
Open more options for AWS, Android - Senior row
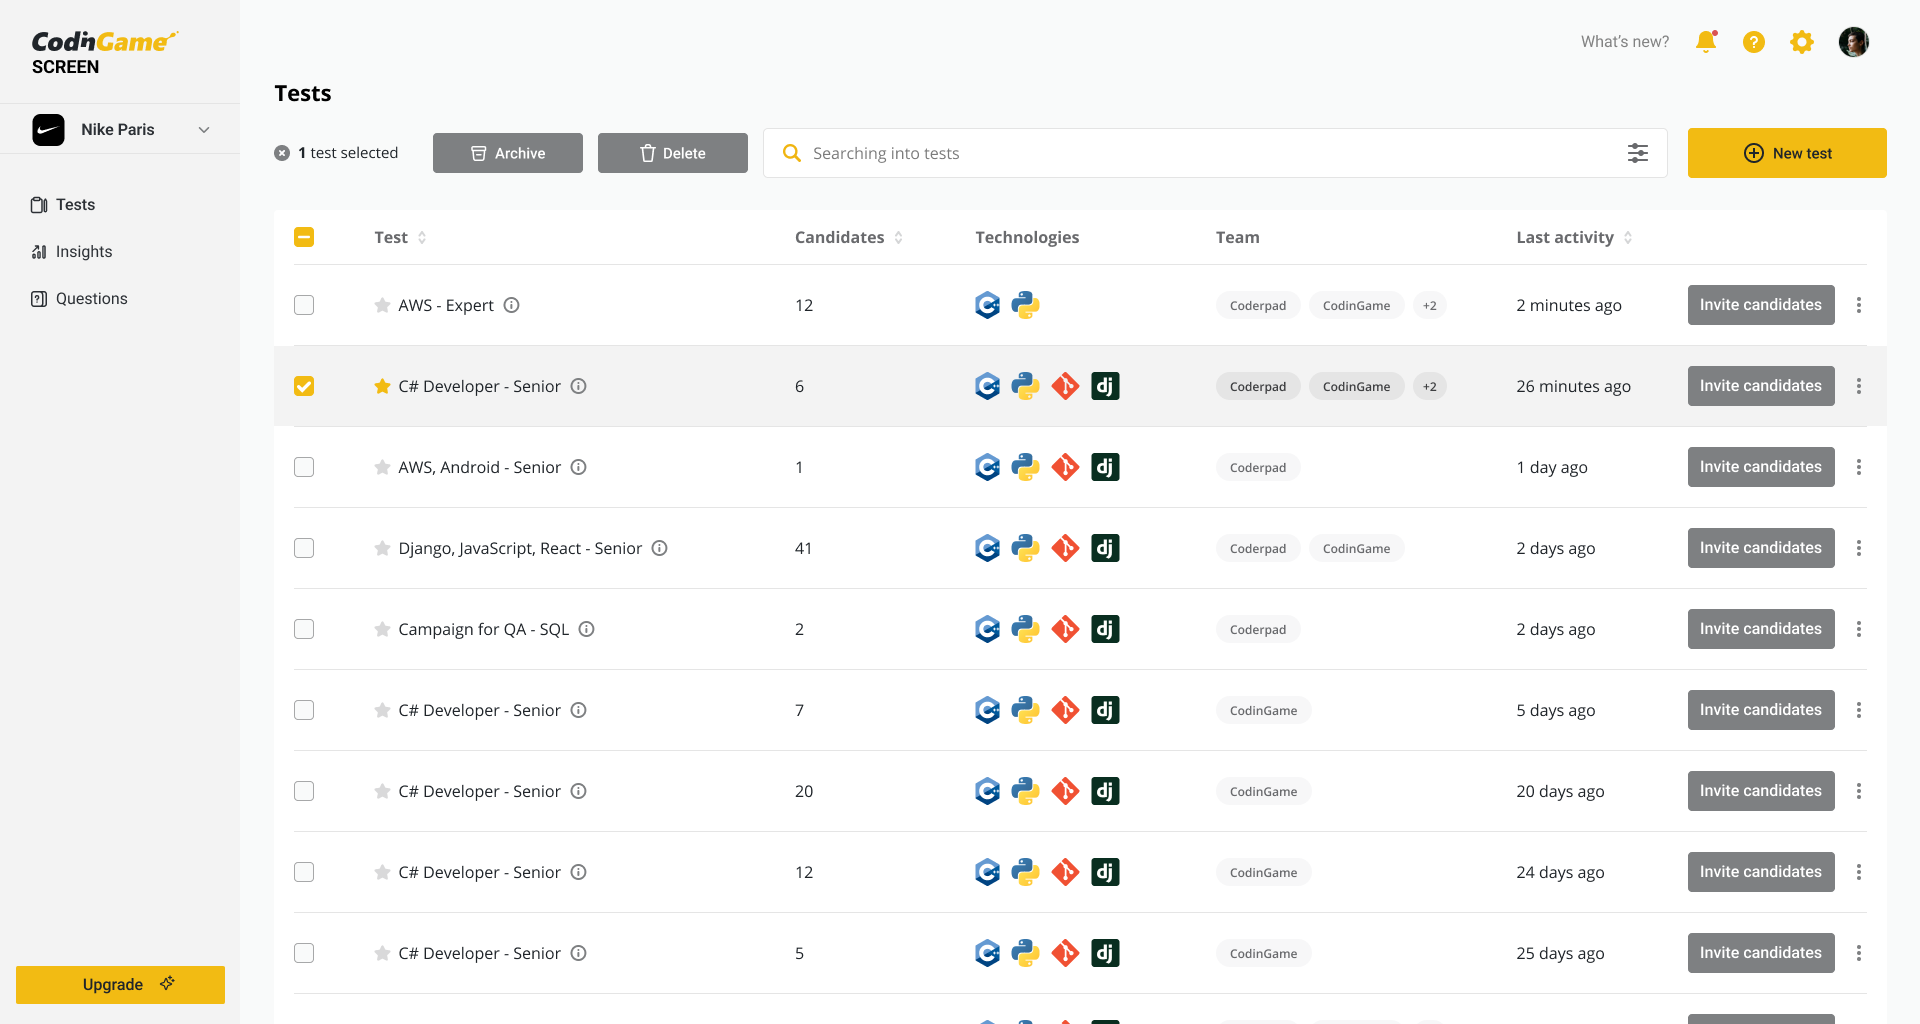1859,467
